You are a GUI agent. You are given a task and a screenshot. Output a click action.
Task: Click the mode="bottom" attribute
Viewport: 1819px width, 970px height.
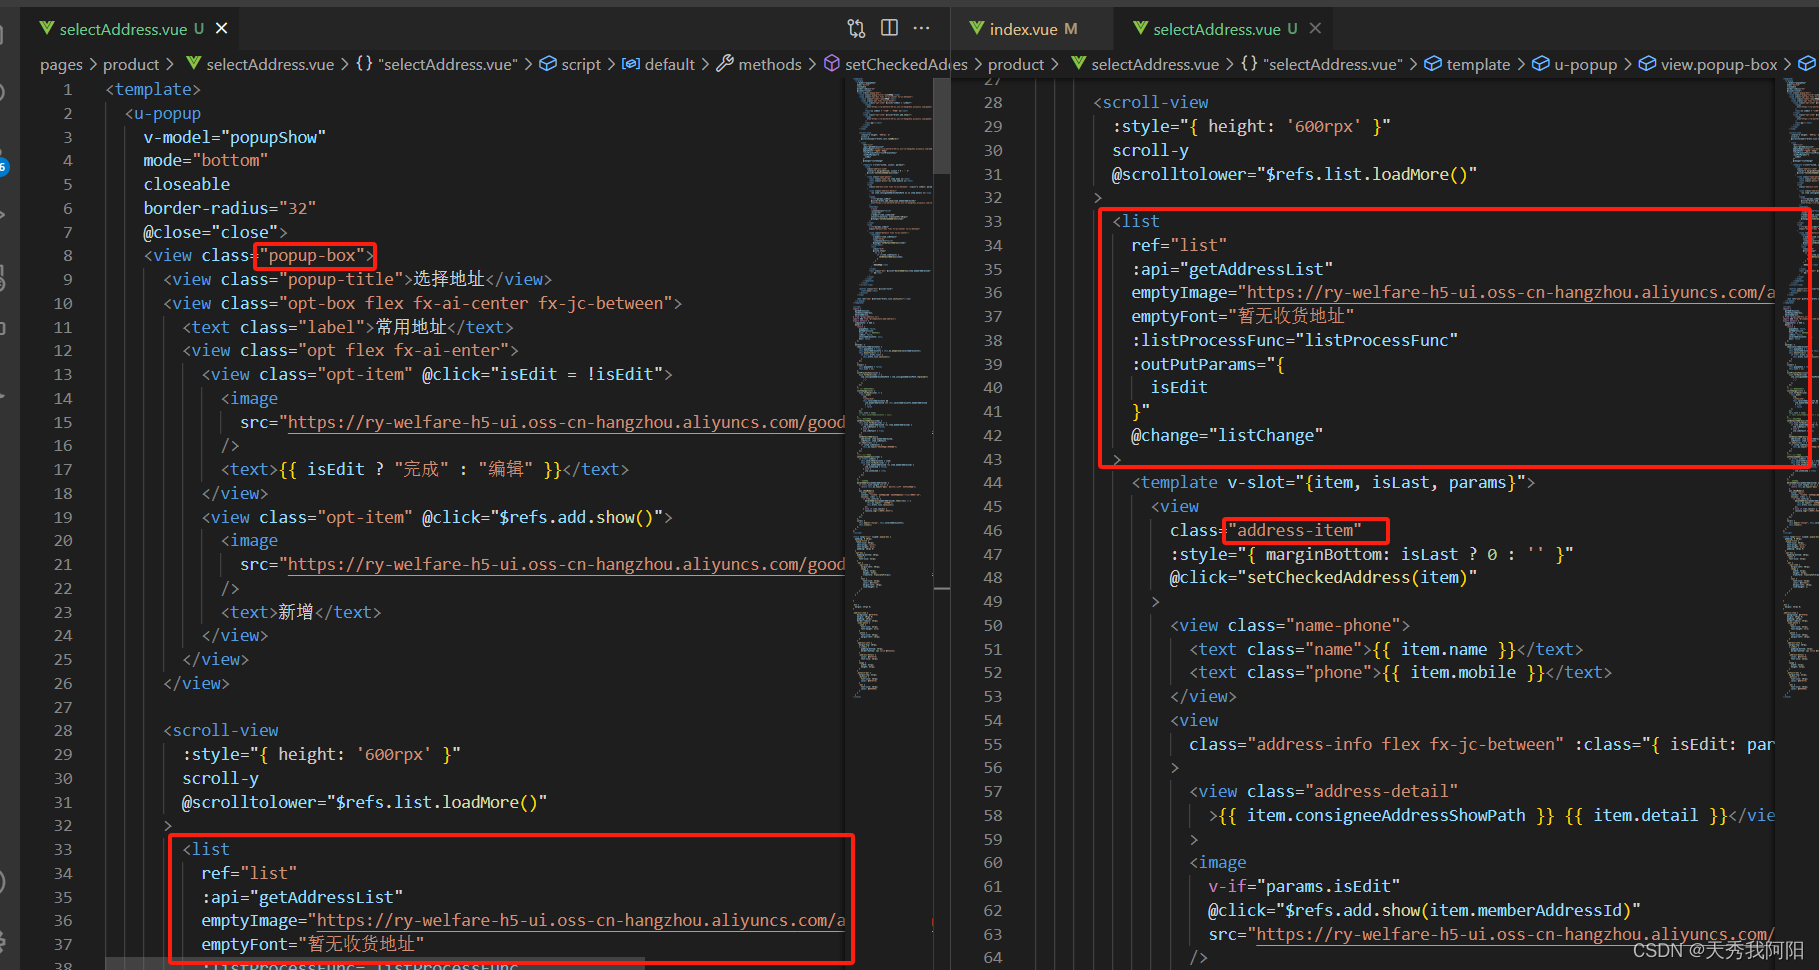pyautogui.click(x=205, y=160)
